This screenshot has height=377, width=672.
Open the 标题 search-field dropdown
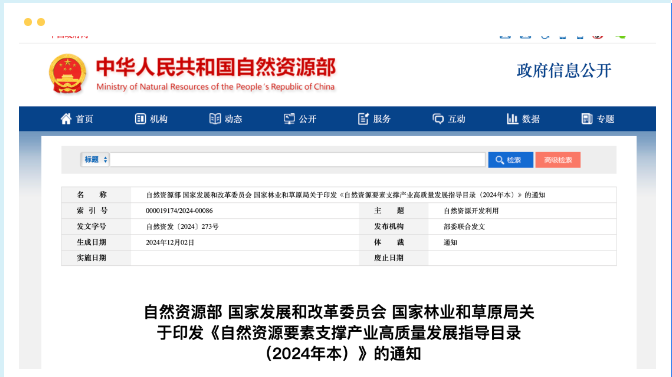pyautogui.click(x=95, y=159)
